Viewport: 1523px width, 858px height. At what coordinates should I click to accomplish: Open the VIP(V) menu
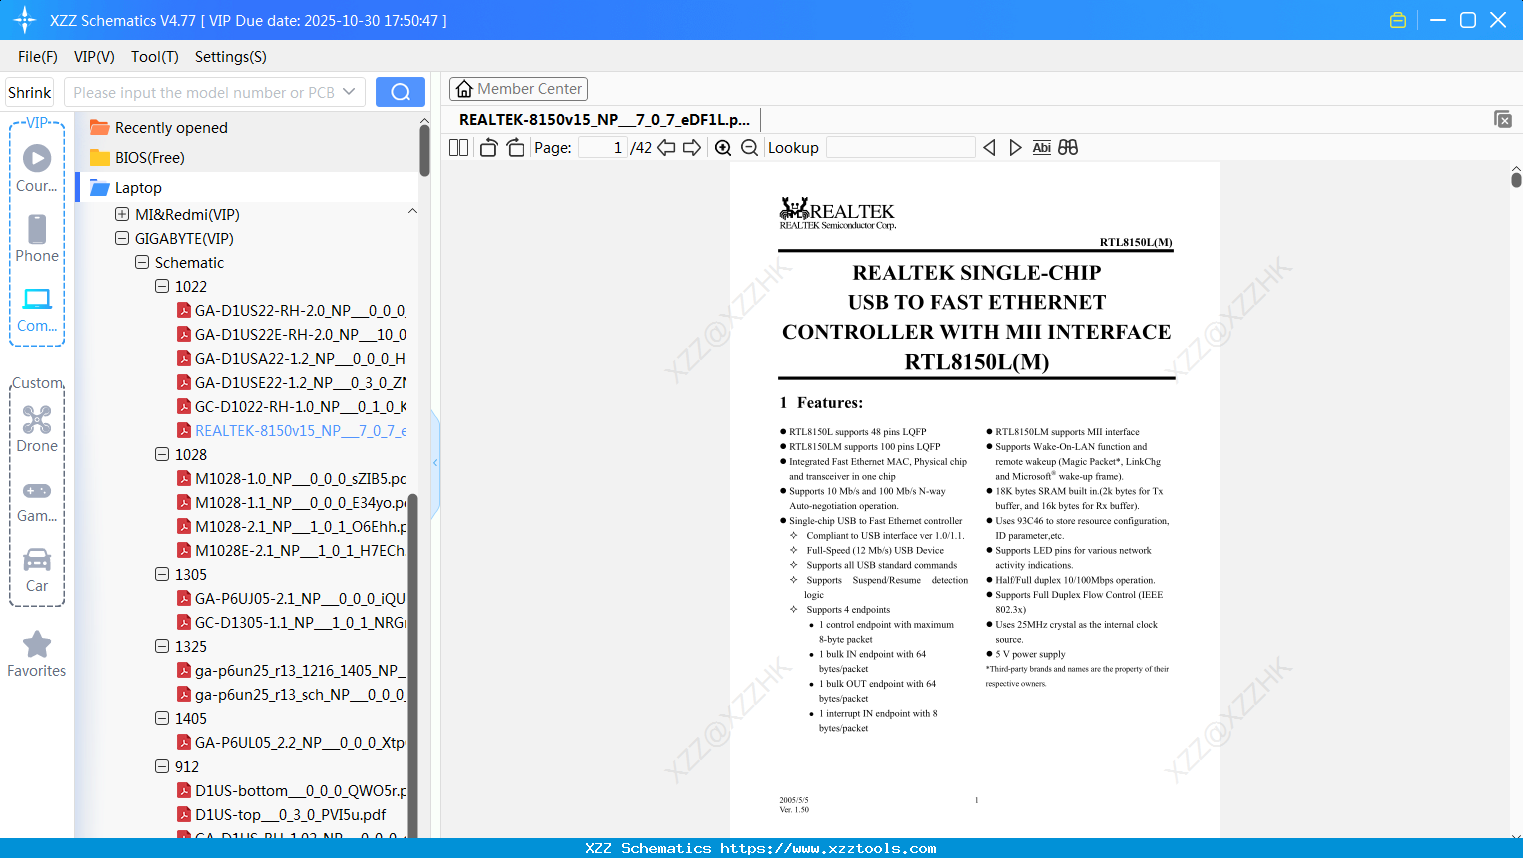pyautogui.click(x=94, y=57)
